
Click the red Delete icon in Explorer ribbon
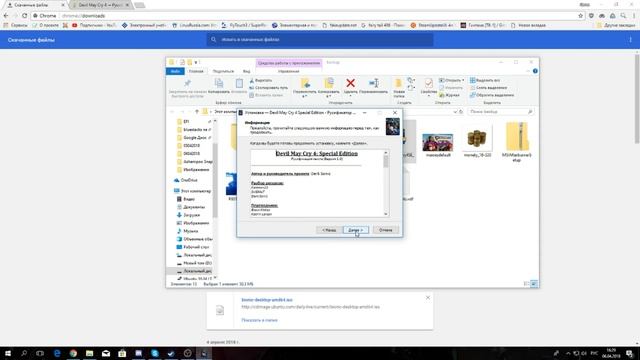point(350,83)
